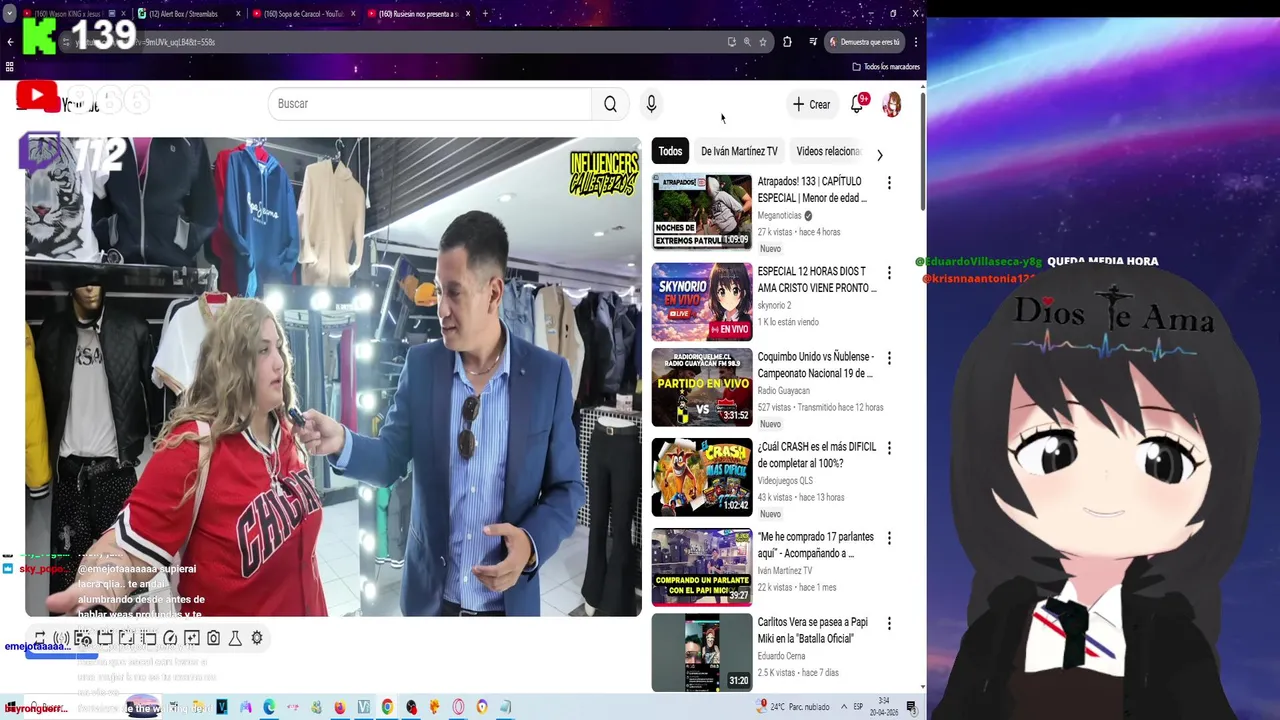
Task: Close the Sopa de Caracol tab
Action: tap(353, 14)
